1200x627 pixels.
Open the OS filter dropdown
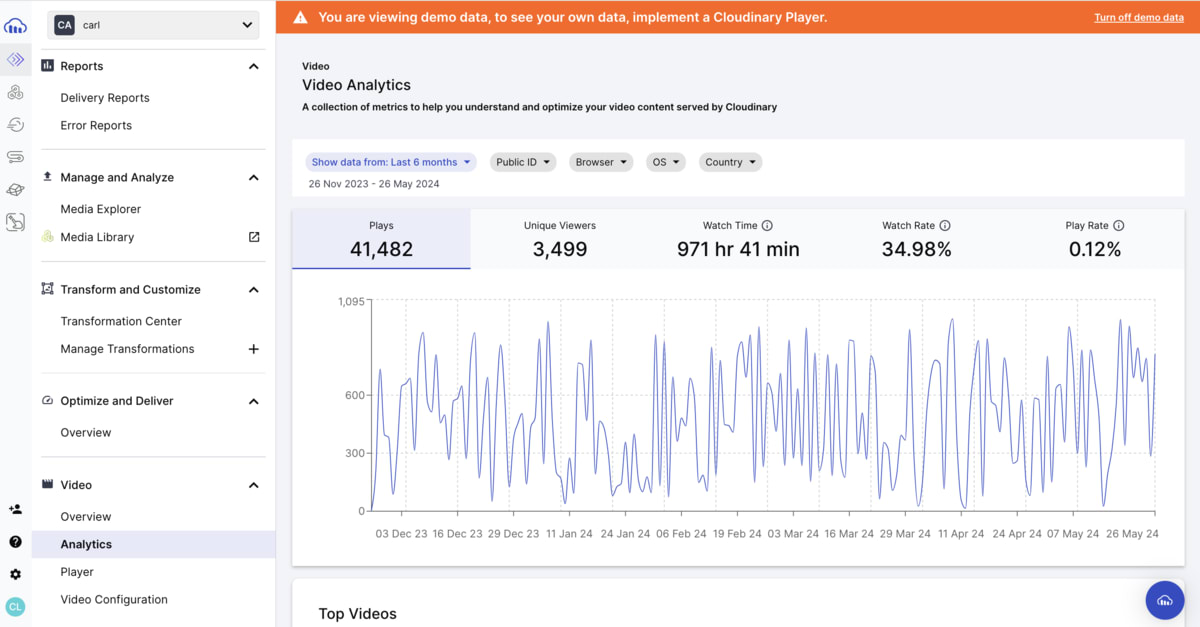666,162
